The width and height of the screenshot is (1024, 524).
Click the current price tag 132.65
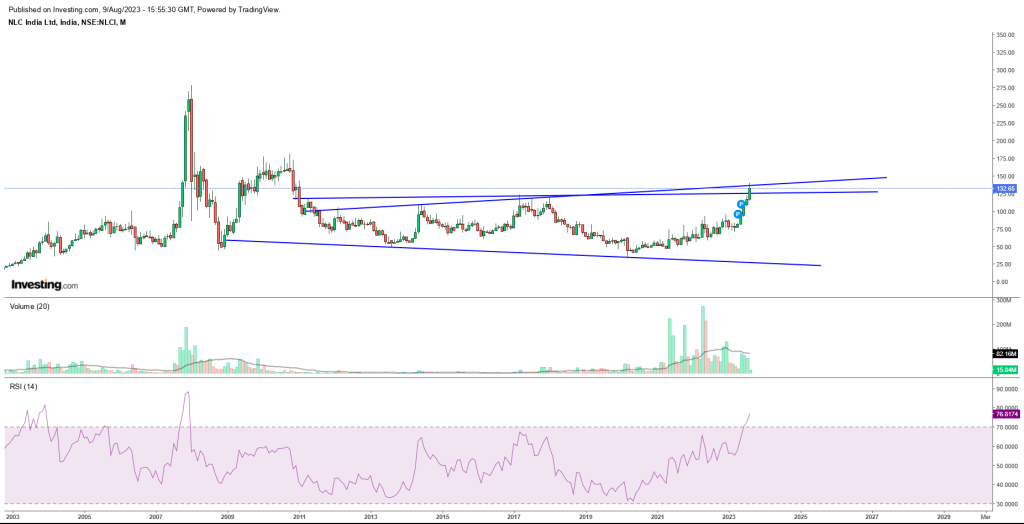coord(1005,188)
